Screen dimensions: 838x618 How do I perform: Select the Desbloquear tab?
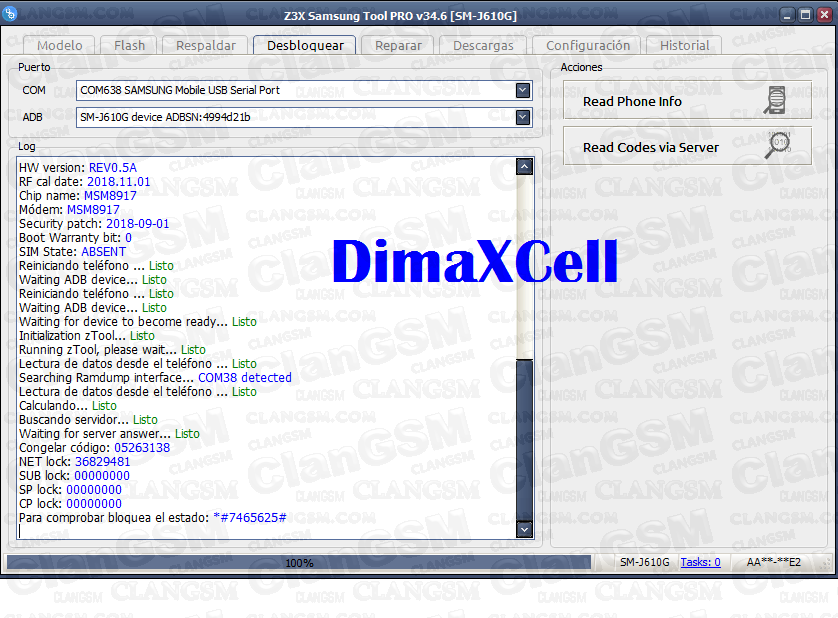coord(305,45)
